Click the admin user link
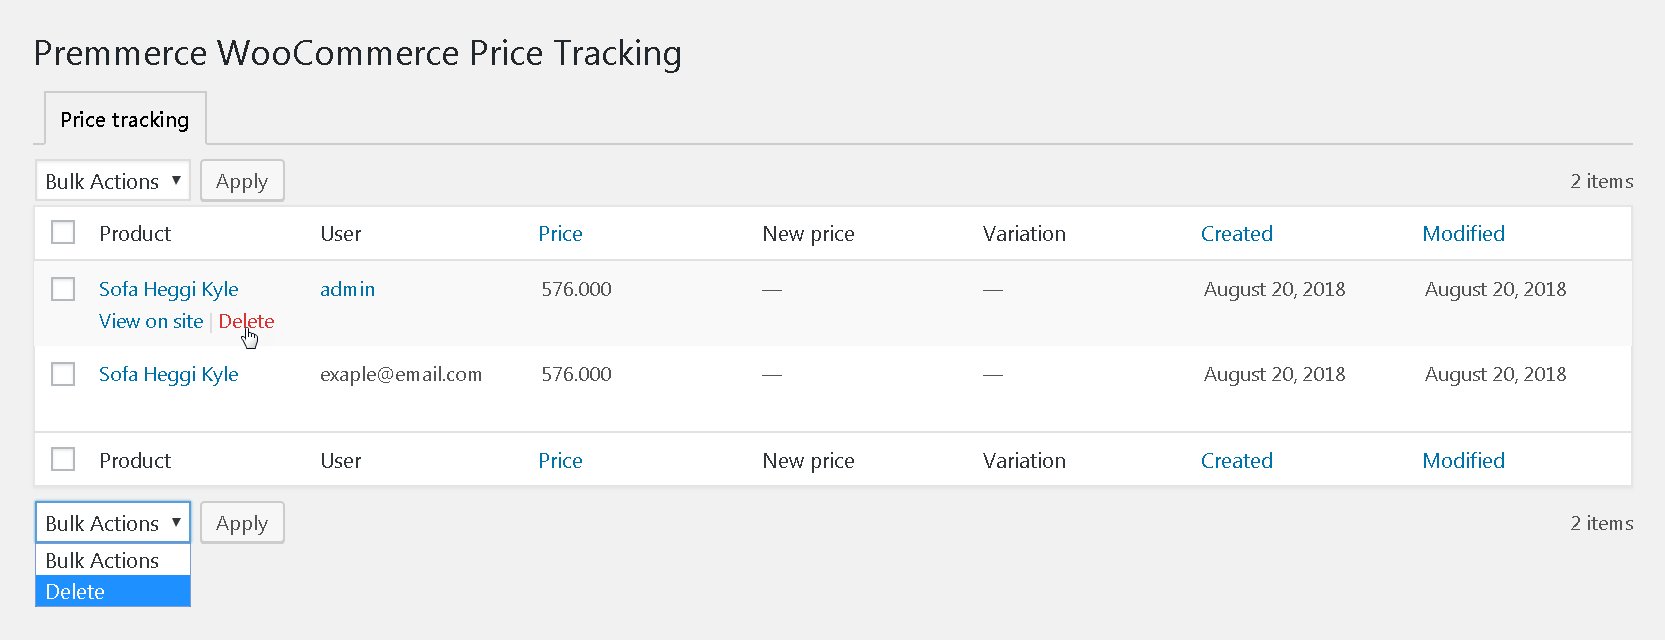Screen dimensions: 1665x640 [347, 289]
